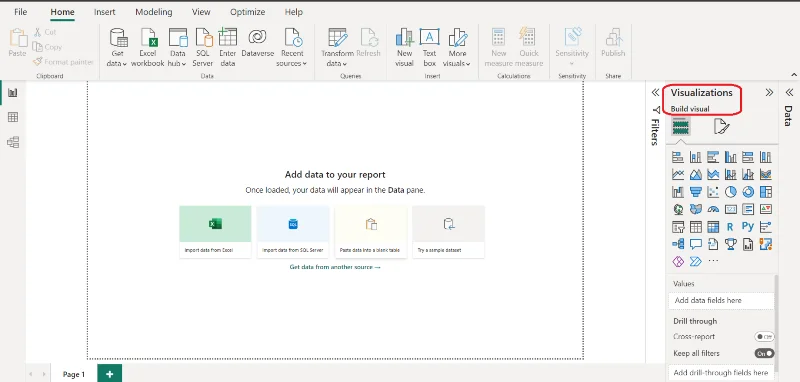Open the Build visual fields tab
The image size is (800, 382).
click(681, 126)
